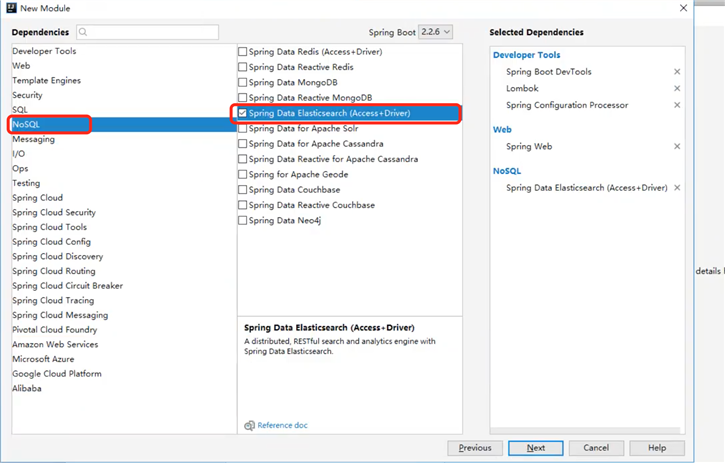Check Spring Data Reactive Couchbase
The width and height of the screenshot is (725, 463).
click(x=242, y=205)
